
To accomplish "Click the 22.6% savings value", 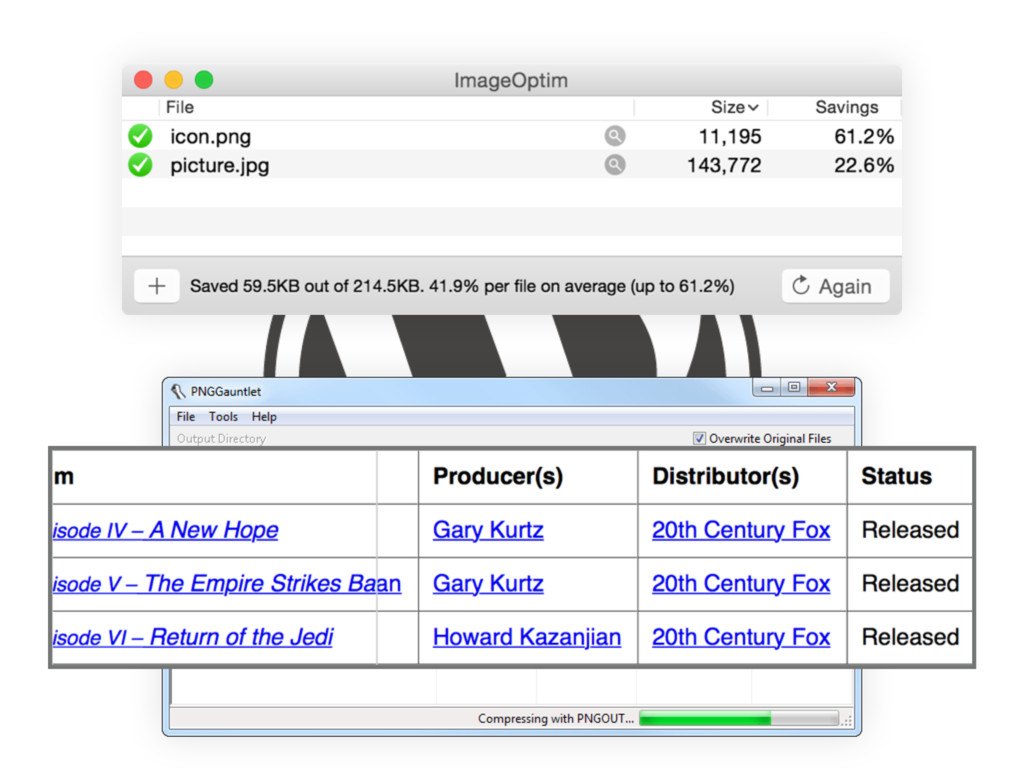I will pyautogui.click(x=863, y=165).
